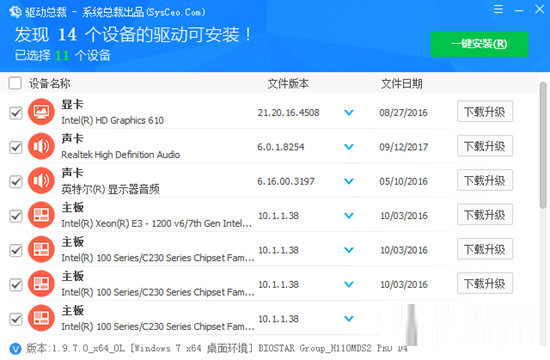Expand version dropdown in the Intel Xeon E3 row
This screenshot has height=360, width=550.
tap(349, 216)
